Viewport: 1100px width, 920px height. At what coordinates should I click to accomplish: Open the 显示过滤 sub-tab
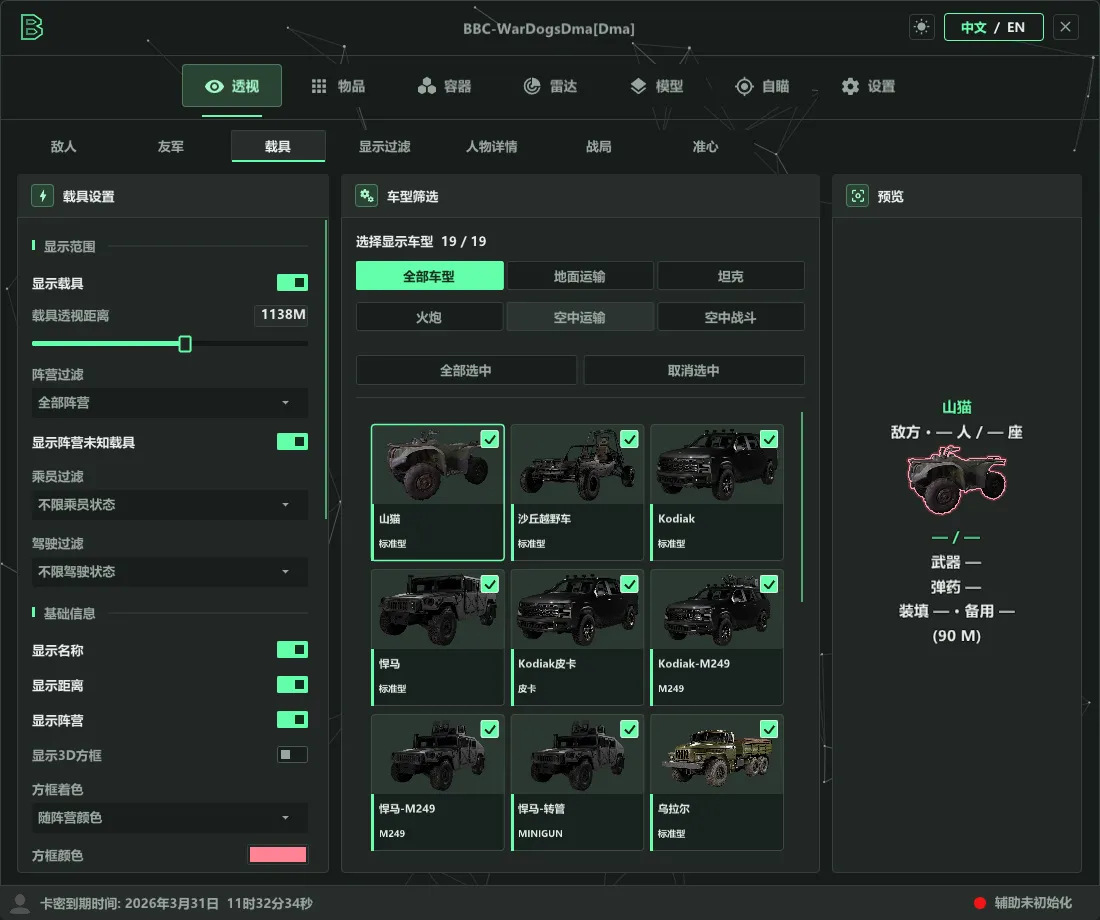384,147
